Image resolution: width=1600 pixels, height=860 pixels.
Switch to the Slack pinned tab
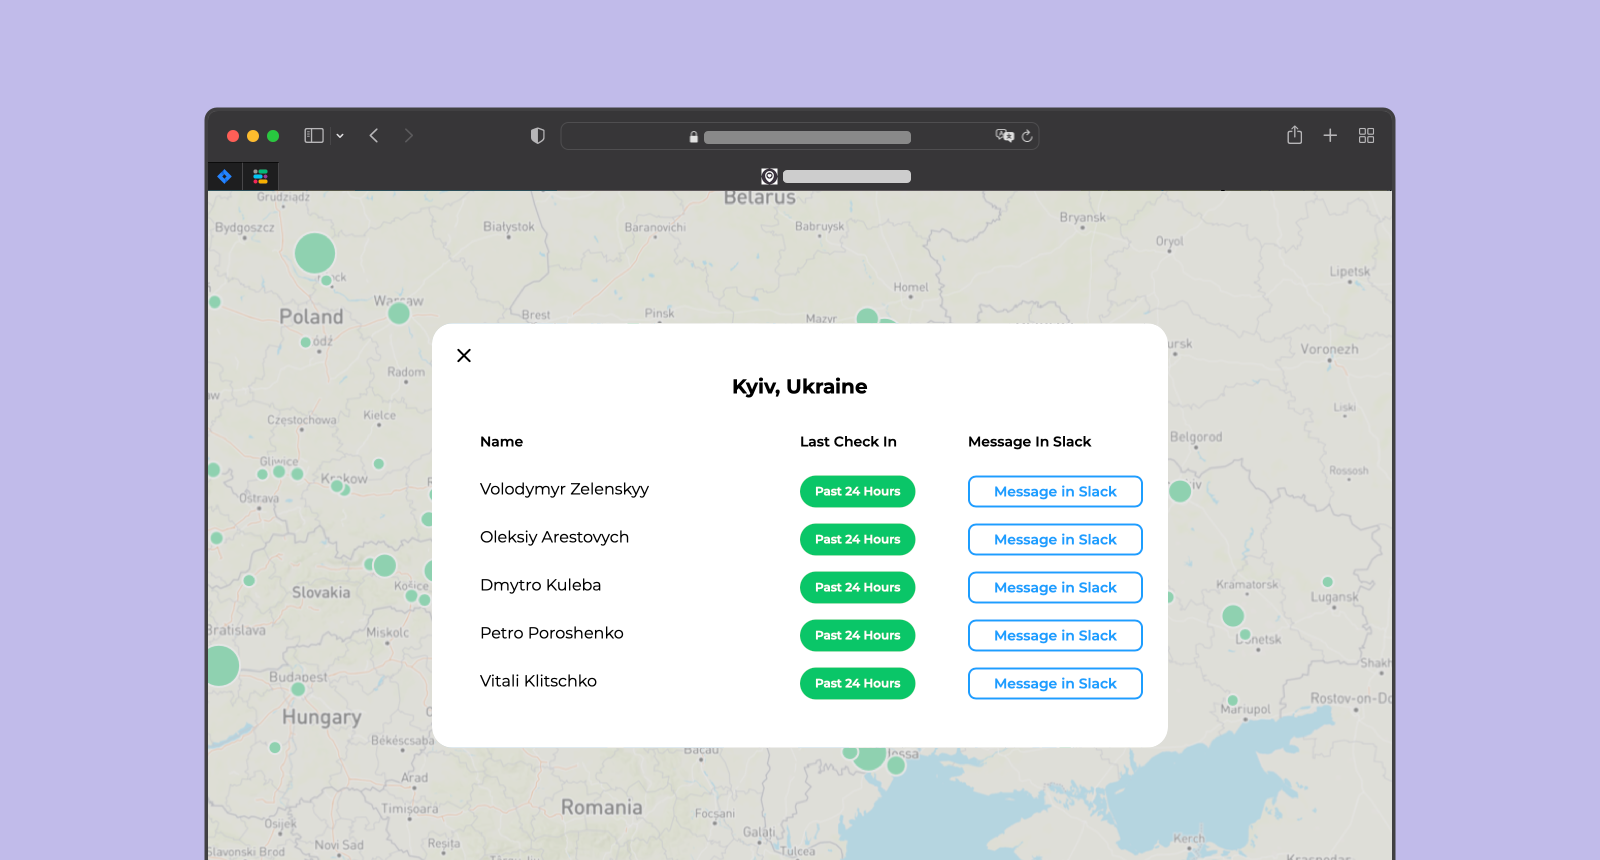pos(260,177)
